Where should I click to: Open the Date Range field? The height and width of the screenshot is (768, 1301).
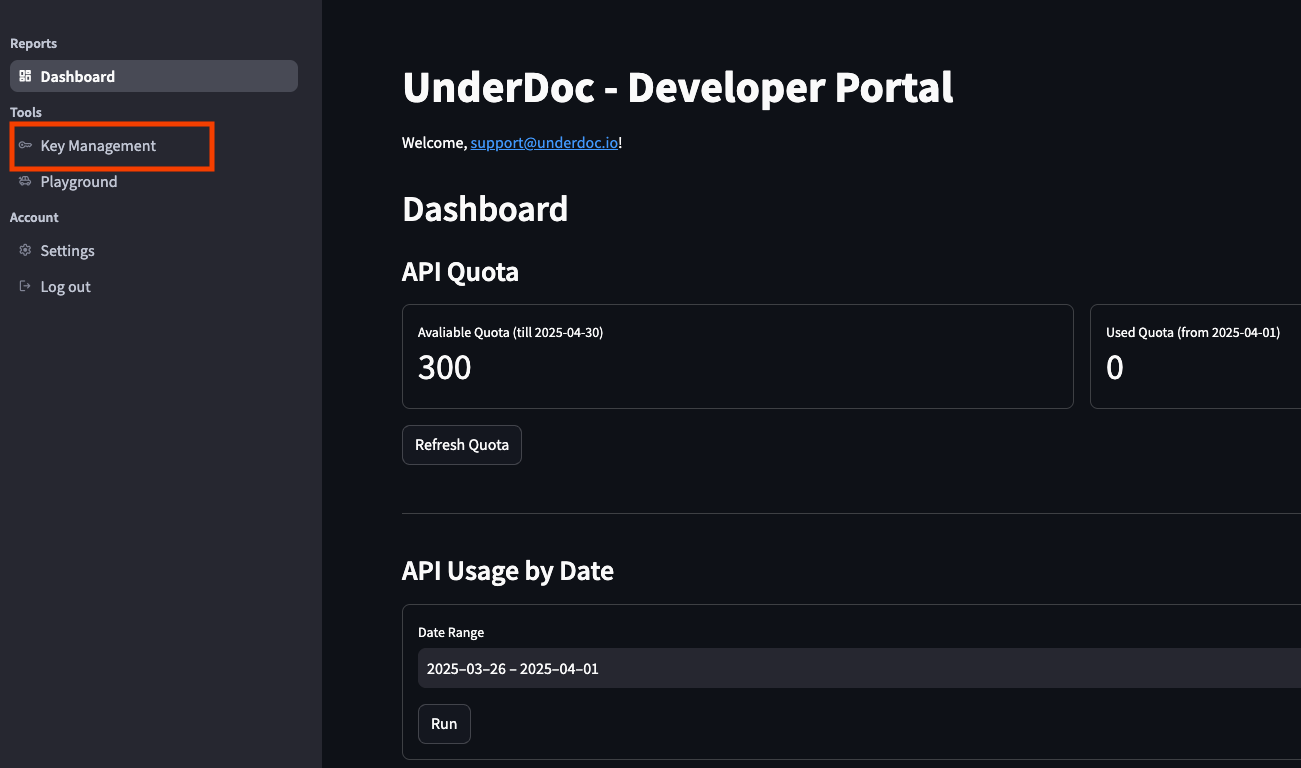point(859,668)
